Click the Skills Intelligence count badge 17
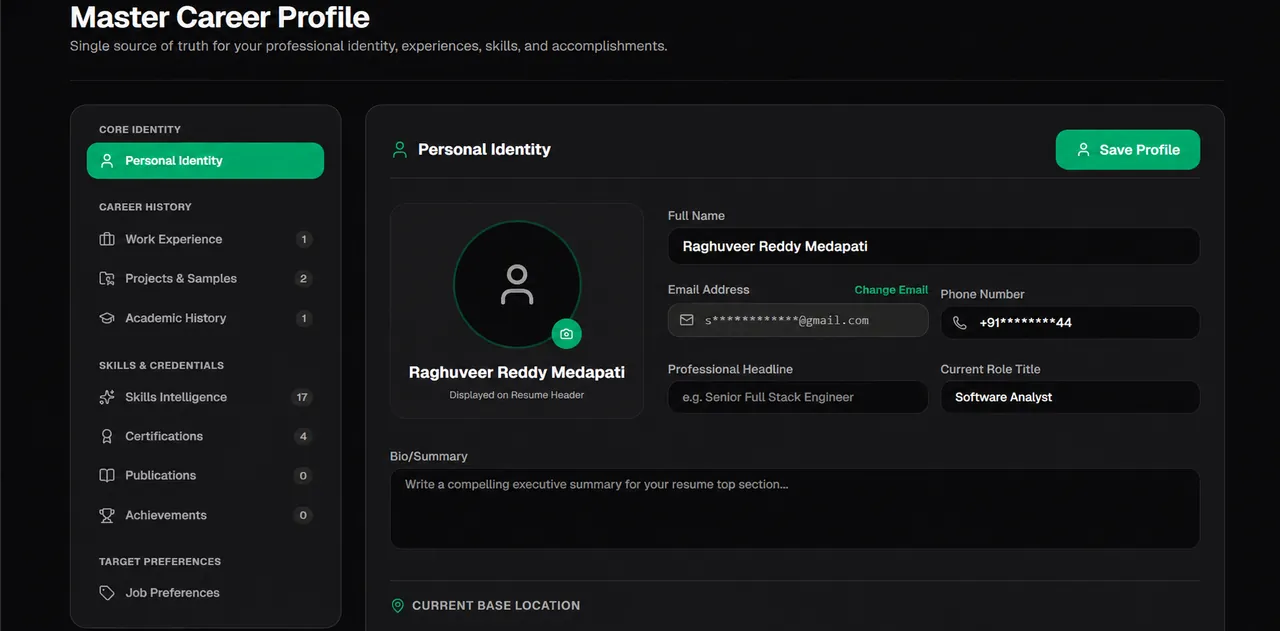 pos(302,397)
